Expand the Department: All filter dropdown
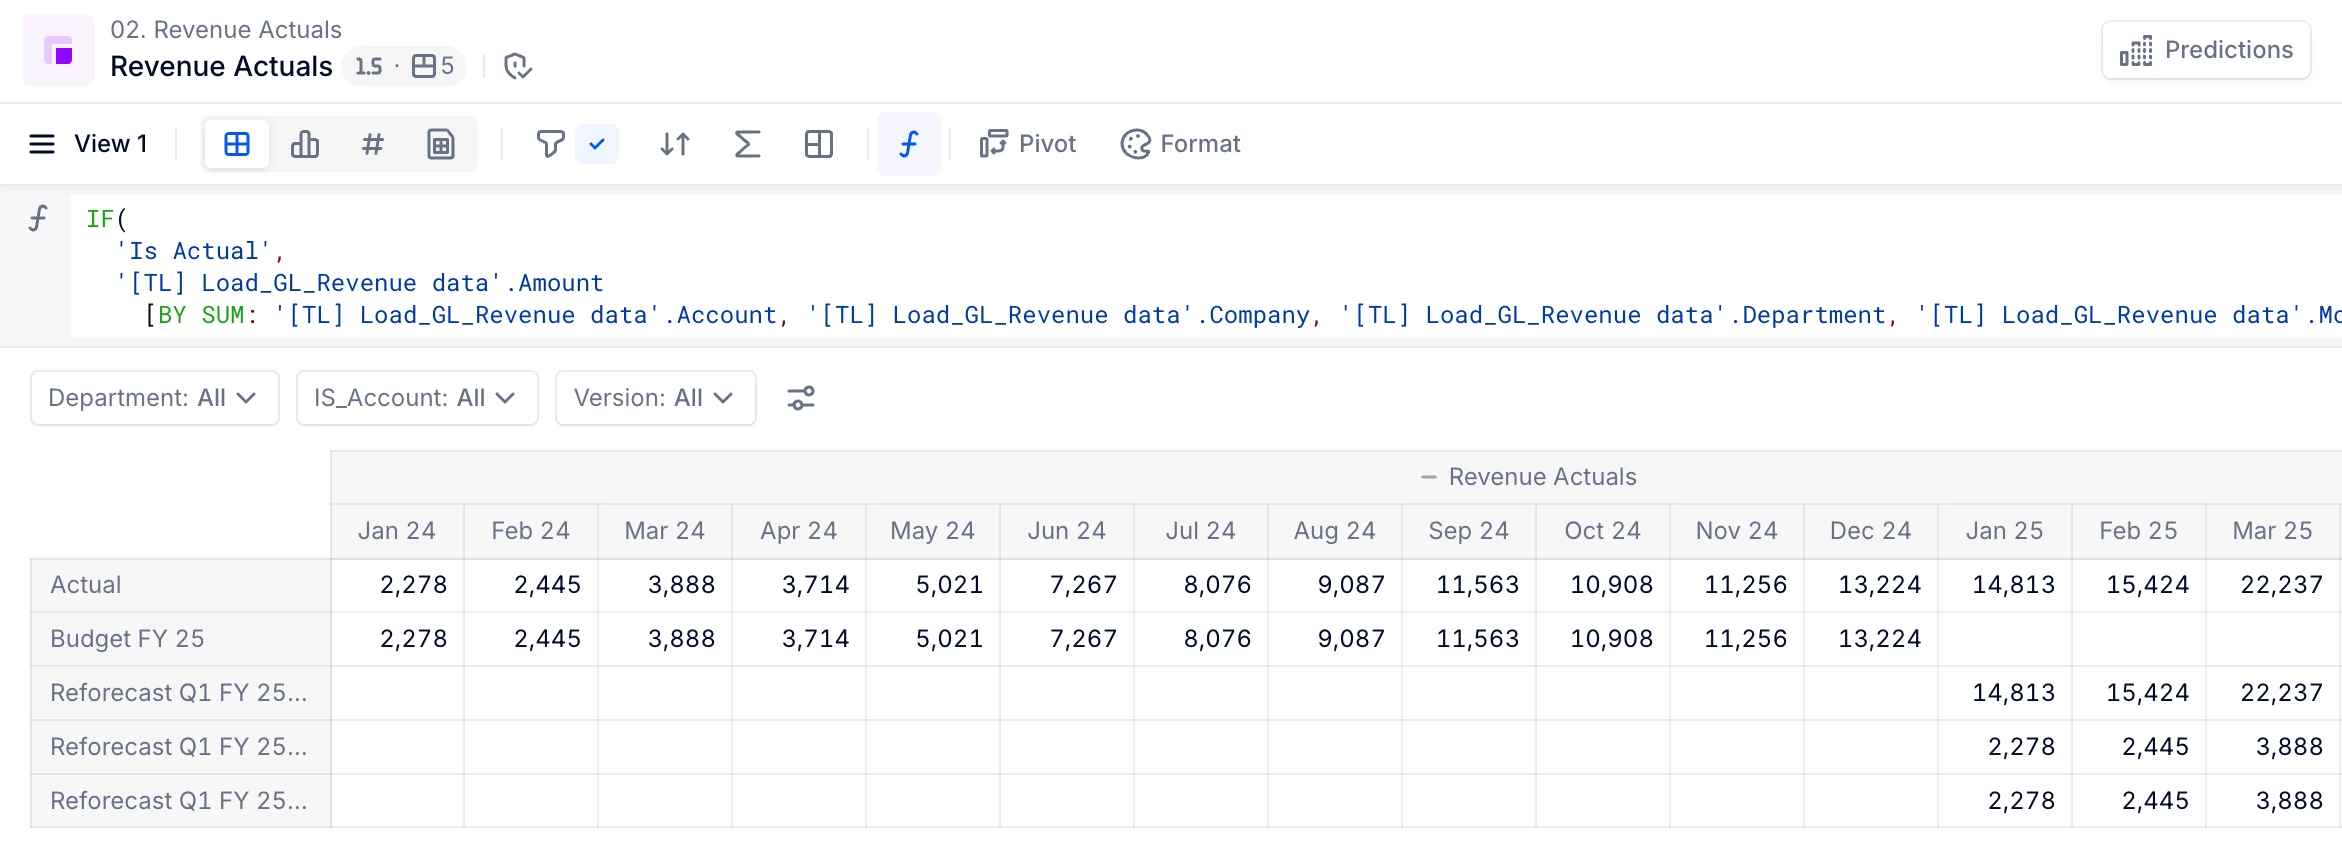This screenshot has width=2342, height=860. click(154, 398)
